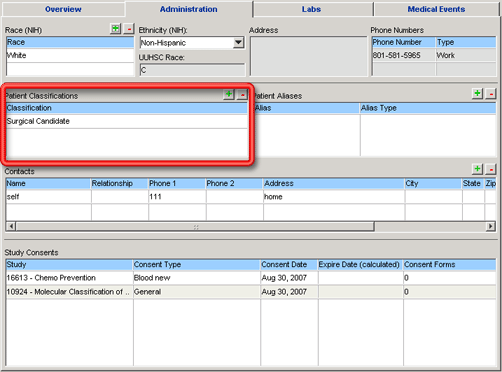Click the Alias Type column header

428,108
